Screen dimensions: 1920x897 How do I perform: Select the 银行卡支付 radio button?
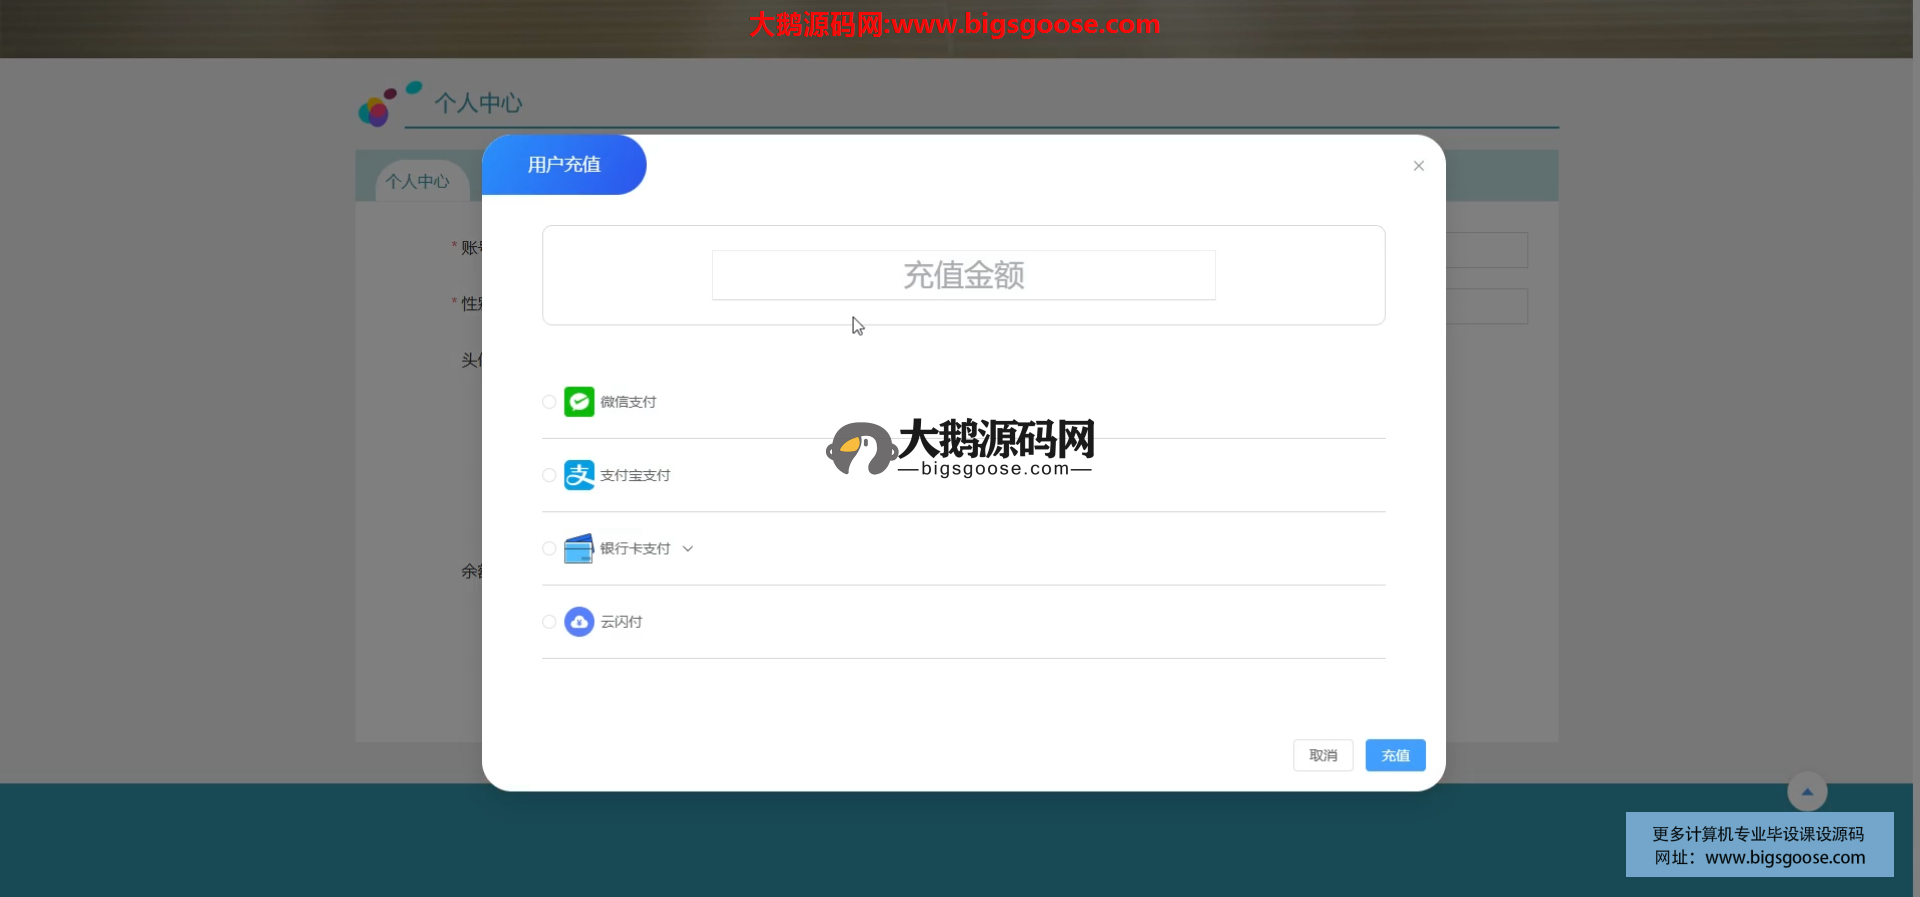pyautogui.click(x=549, y=549)
